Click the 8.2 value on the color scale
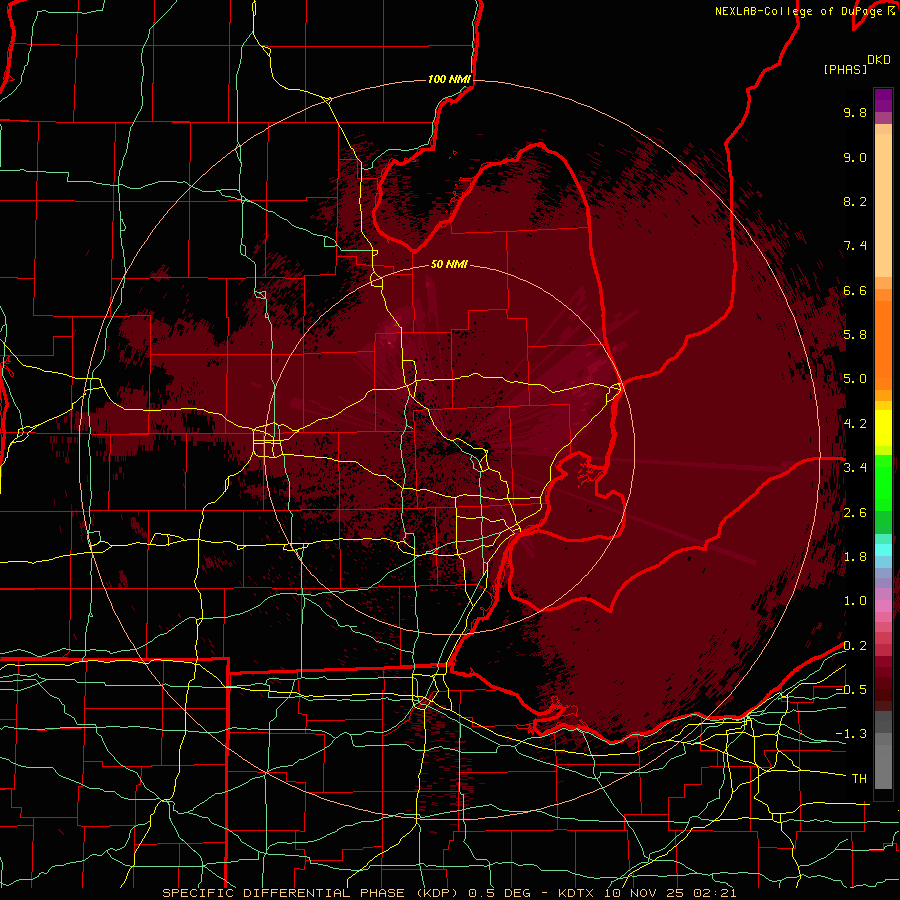 (x=855, y=201)
